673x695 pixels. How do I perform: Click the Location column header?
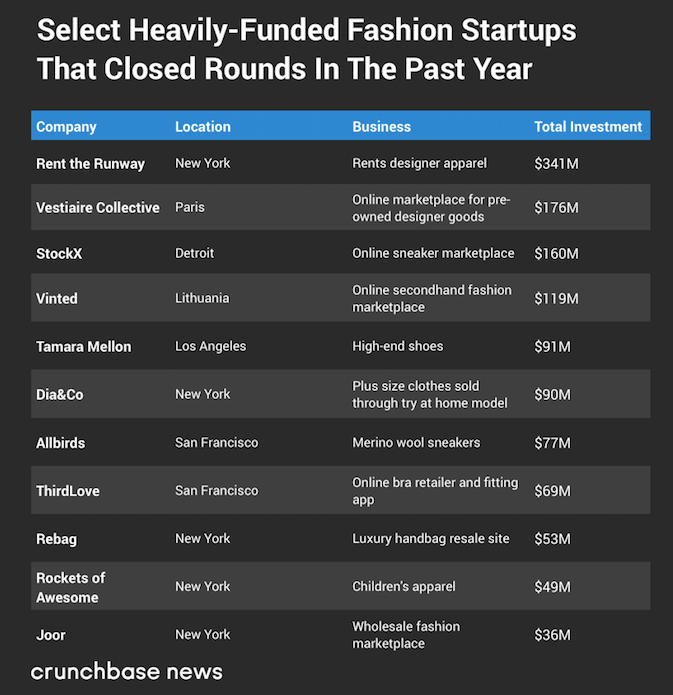click(x=203, y=127)
